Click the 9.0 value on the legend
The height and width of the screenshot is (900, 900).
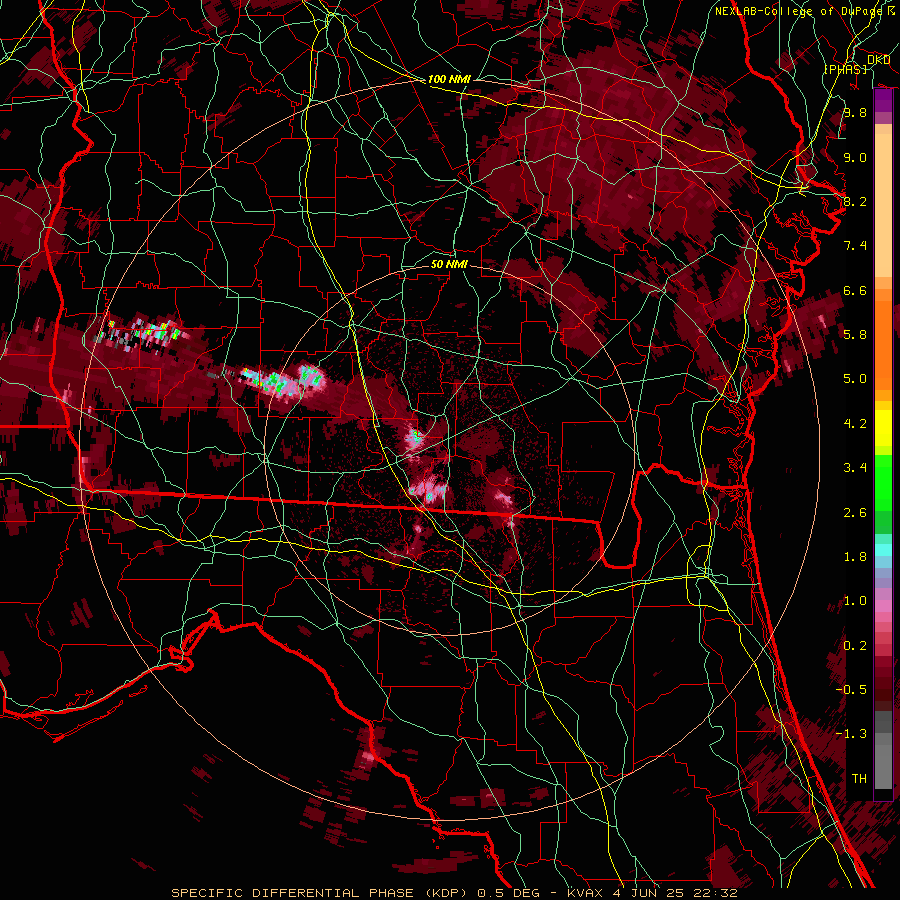pyautogui.click(x=855, y=157)
